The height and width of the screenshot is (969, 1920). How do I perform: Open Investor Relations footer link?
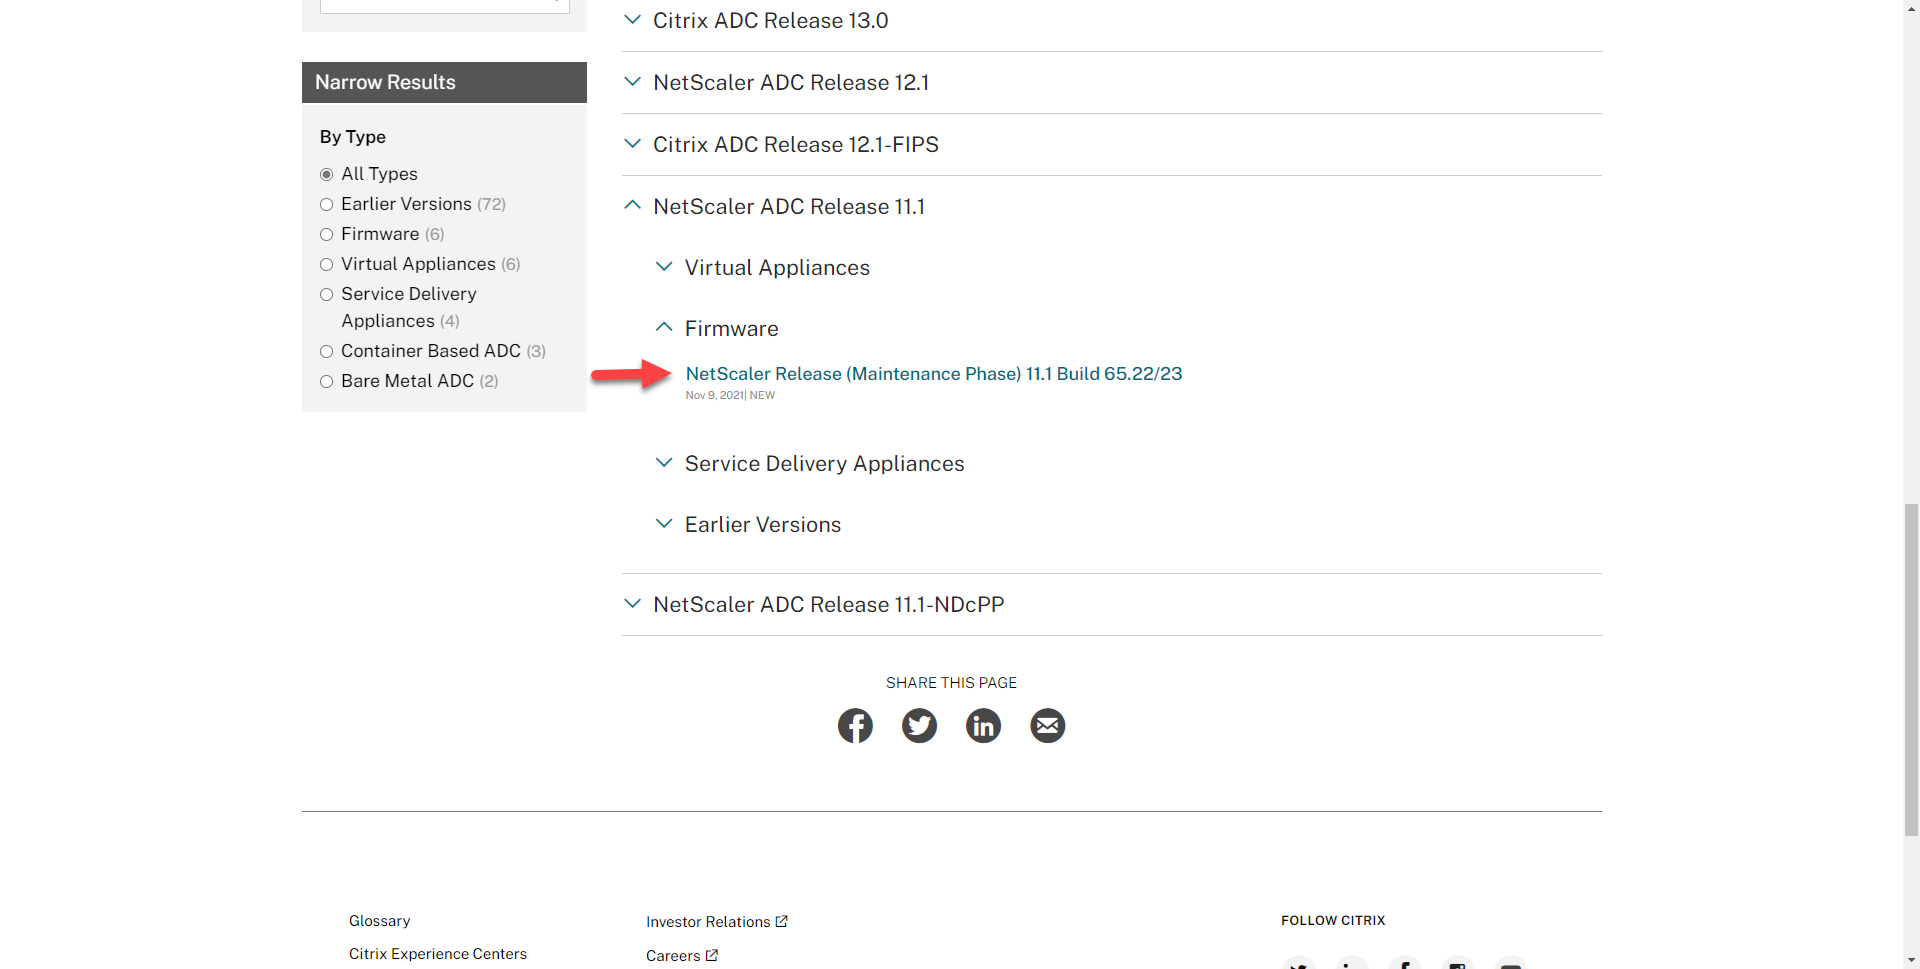[708, 922]
